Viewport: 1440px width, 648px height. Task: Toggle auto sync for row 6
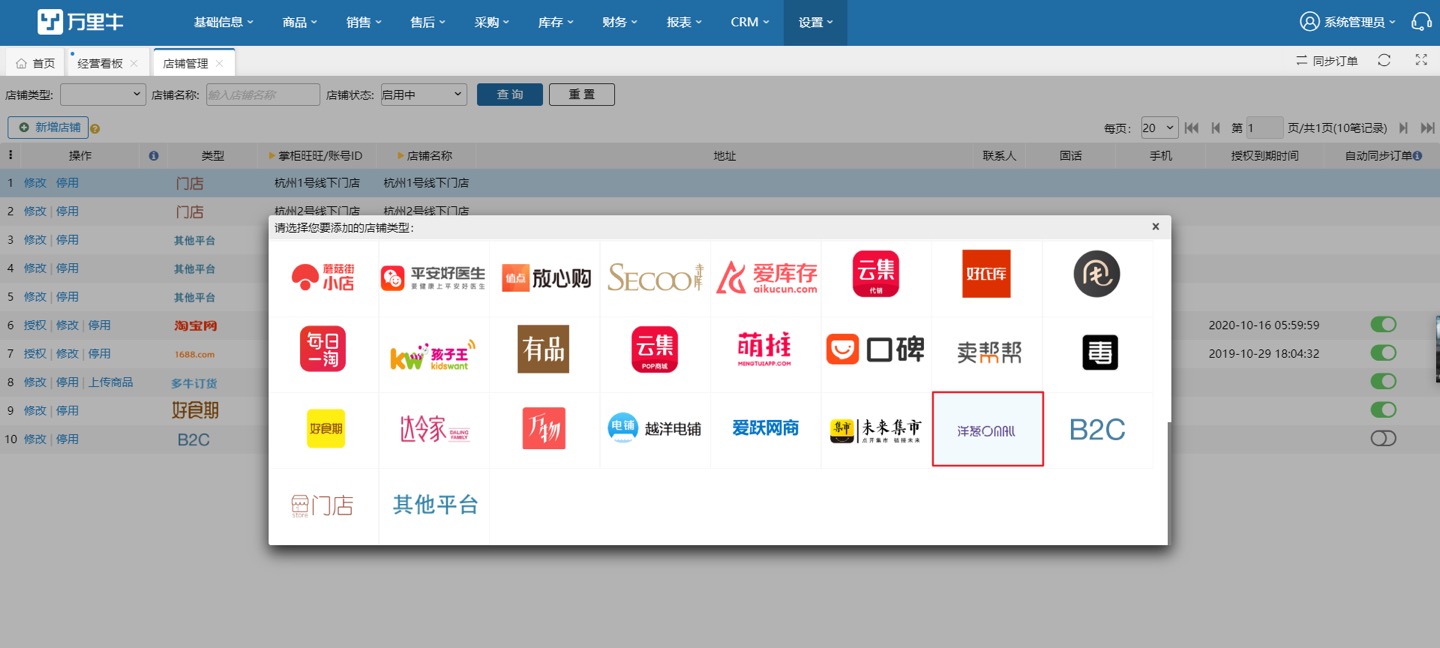1383,324
